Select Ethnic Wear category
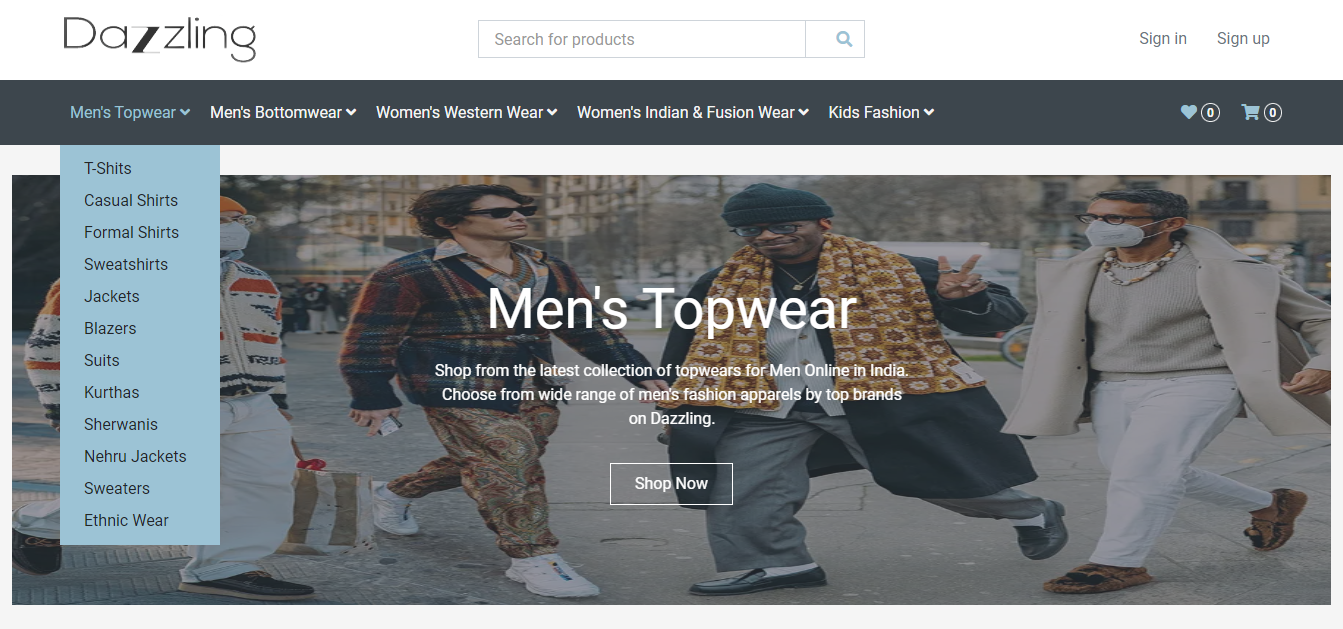This screenshot has height=629, width=1343. pyautogui.click(x=126, y=520)
